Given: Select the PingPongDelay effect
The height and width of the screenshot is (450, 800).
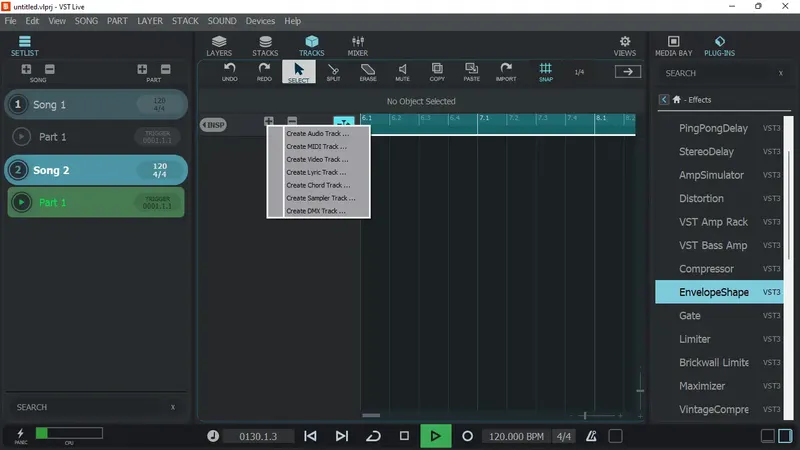Looking at the screenshot, I should pos(719,128).
